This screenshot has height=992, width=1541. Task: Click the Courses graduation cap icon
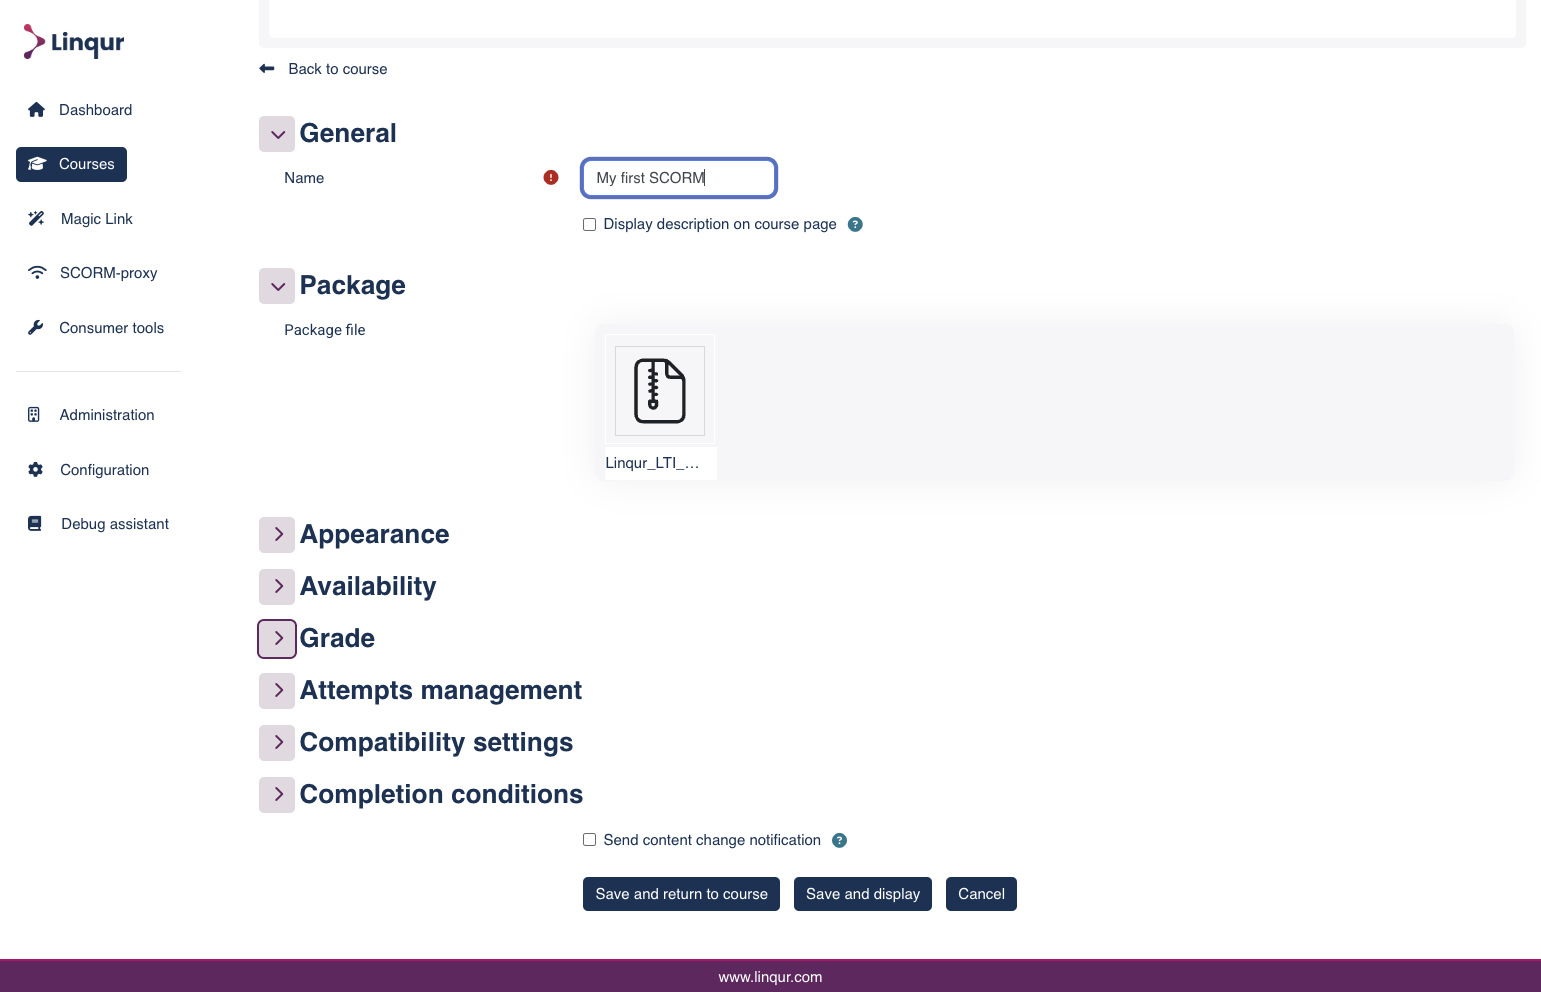[37, 164]
